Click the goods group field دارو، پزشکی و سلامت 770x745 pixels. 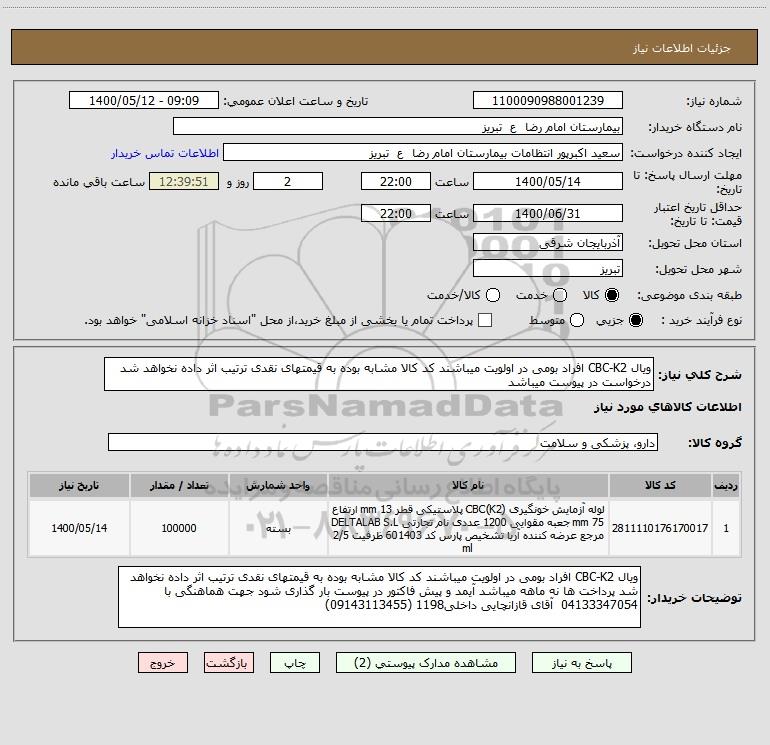point(383,442)
